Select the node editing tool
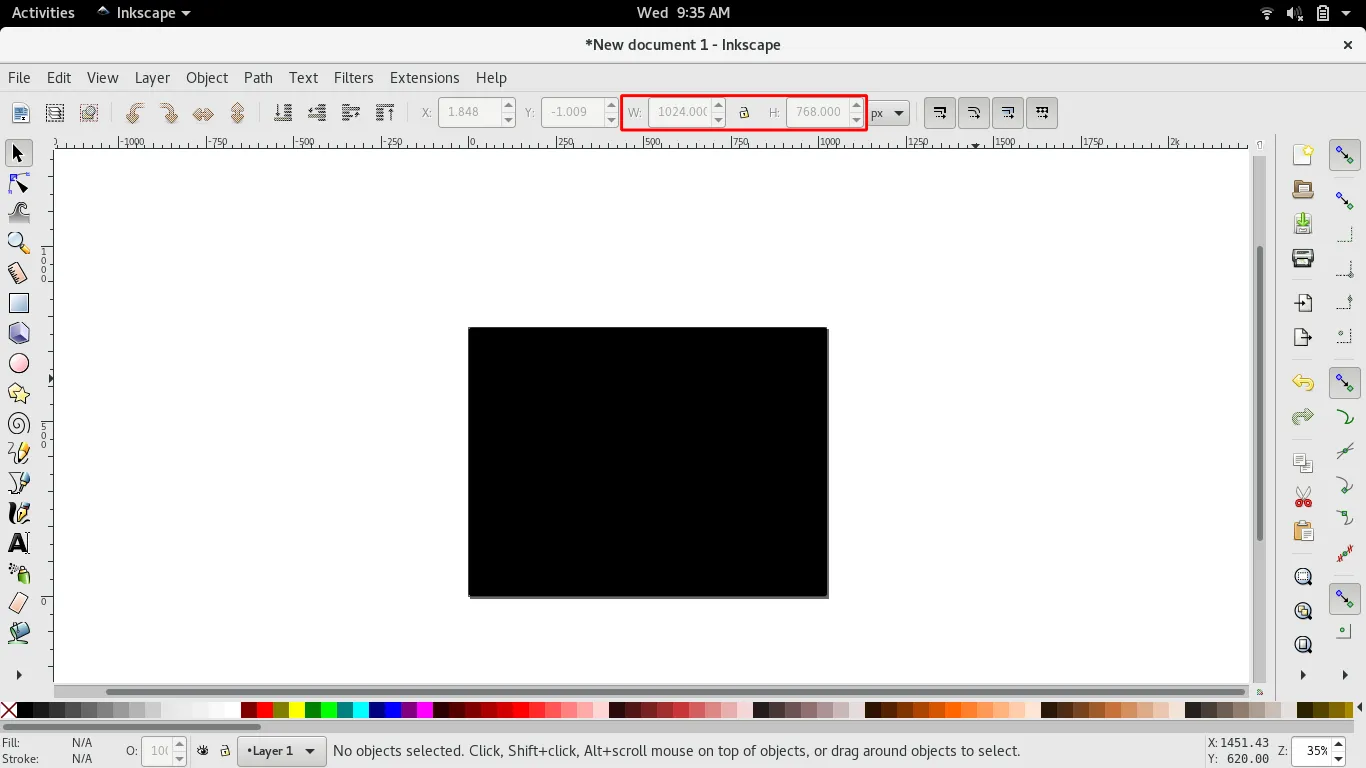The height and width of the screenshot is (768, 1366). coord(19,183)
